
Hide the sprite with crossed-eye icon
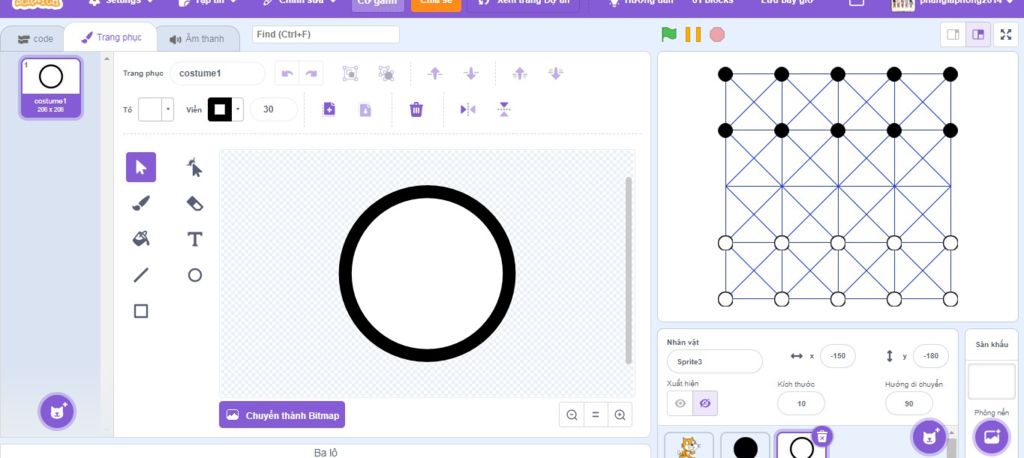[705, 403]
